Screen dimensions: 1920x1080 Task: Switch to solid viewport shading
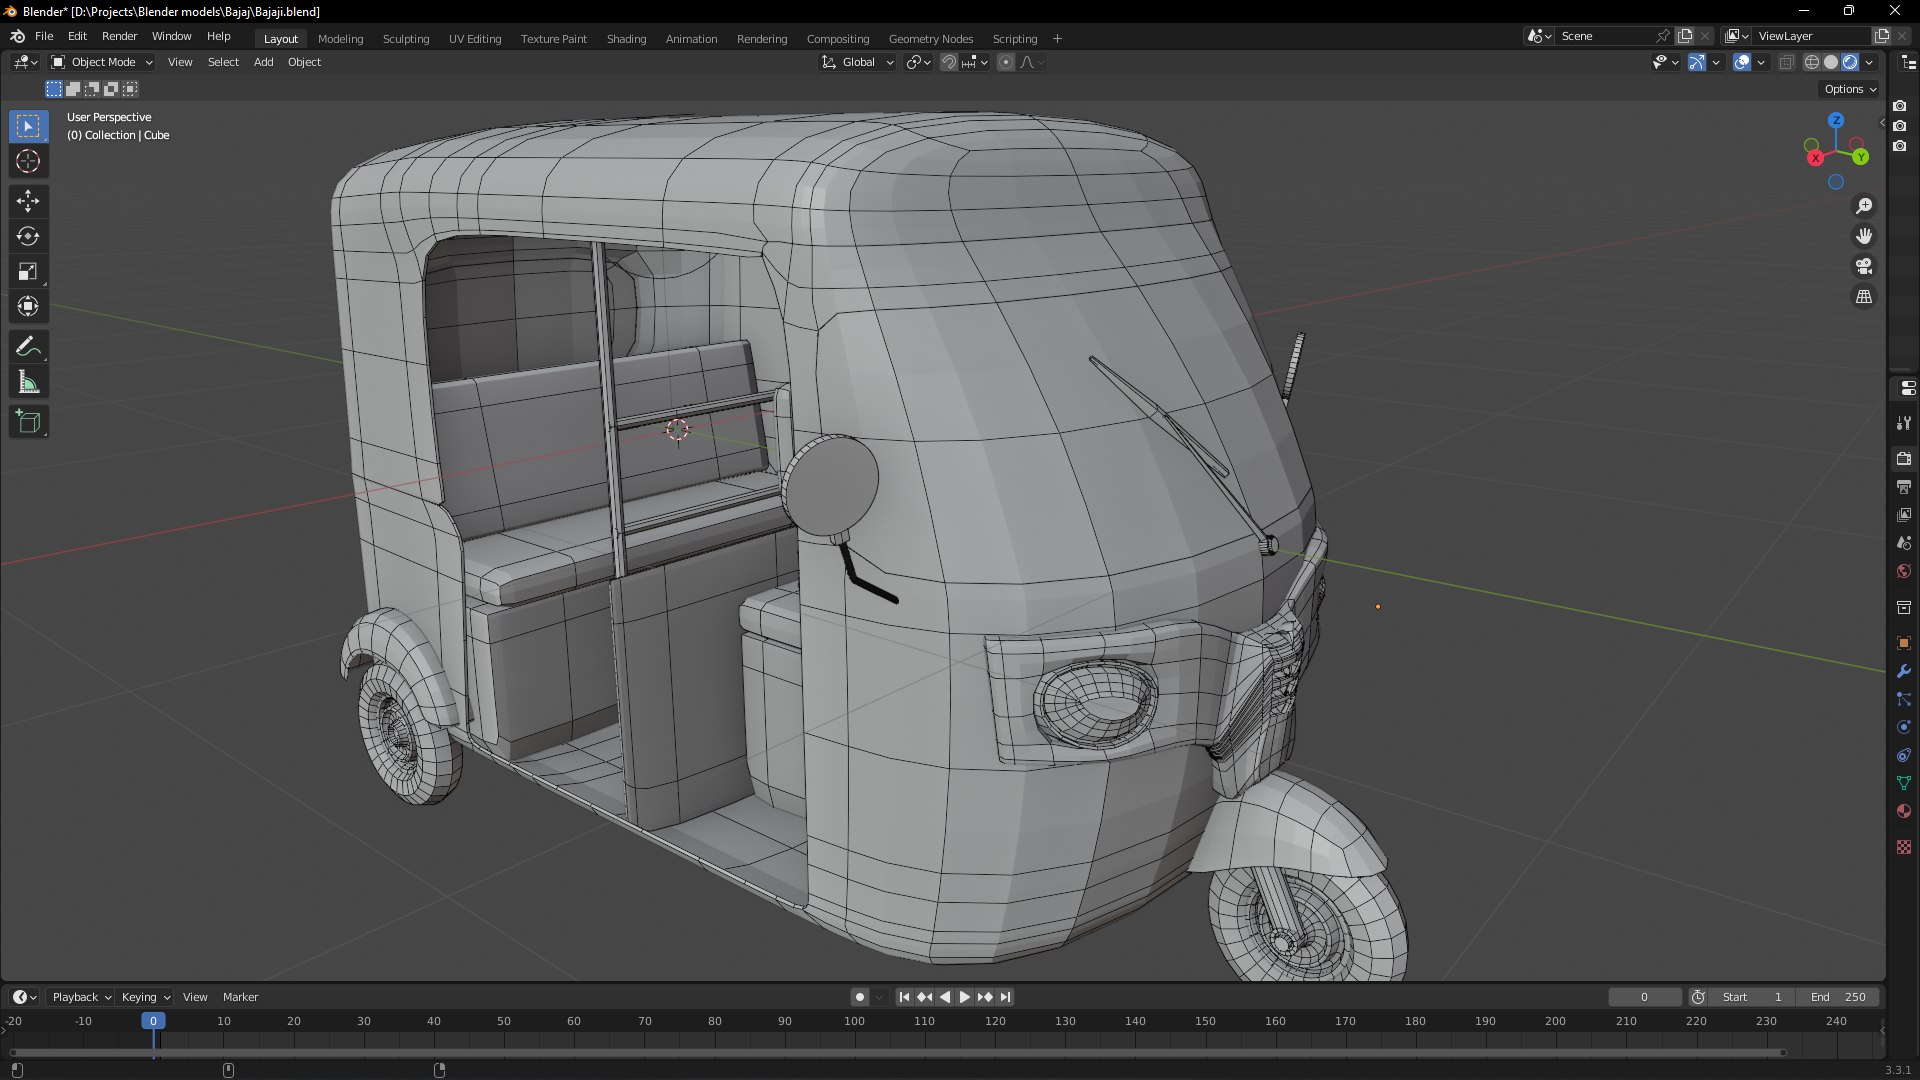click(1831, 62)
